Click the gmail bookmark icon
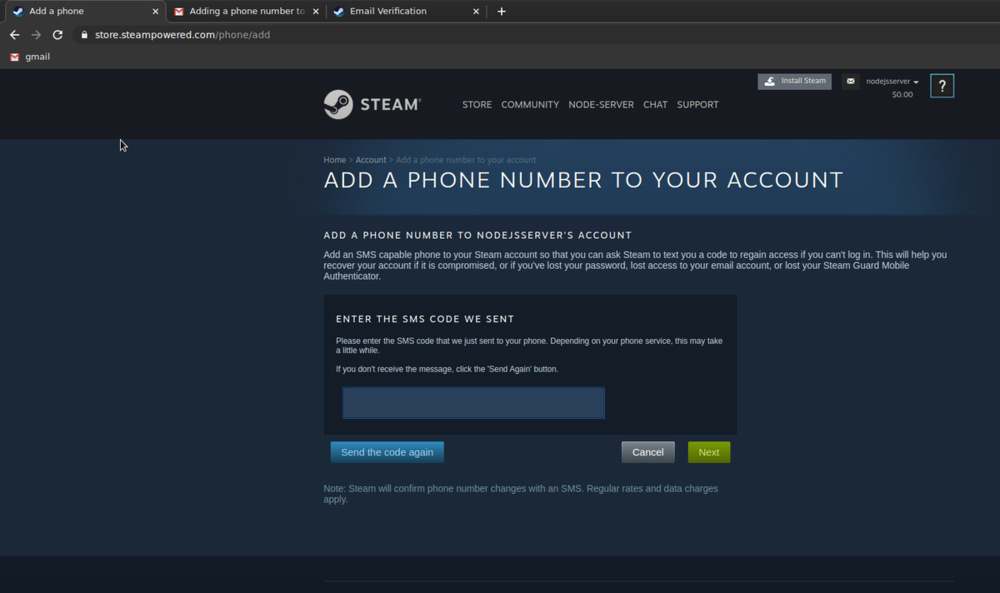Image resolution: width=1000 pixels, height=593 pixels. click(x=14, y=57)
